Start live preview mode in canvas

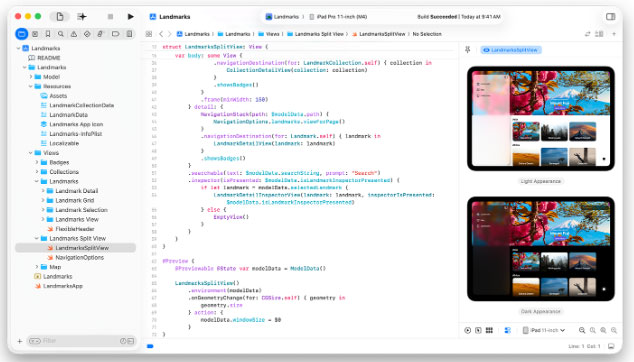[x=468, y=330]
